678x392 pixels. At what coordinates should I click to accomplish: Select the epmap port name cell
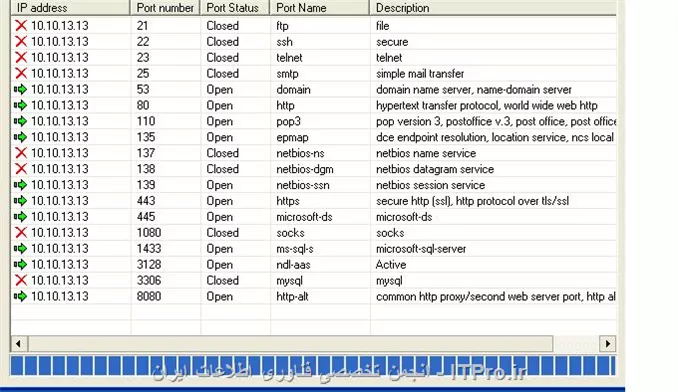click(x=292, y=137)
